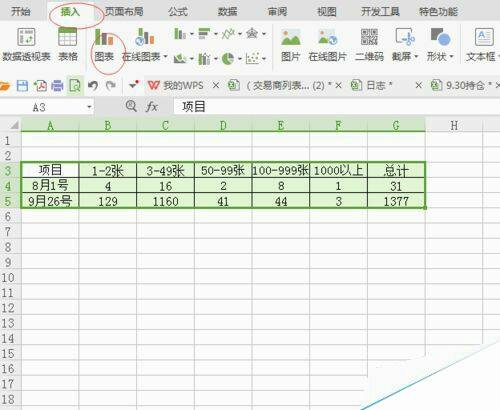Click the magnifier icon beside fx
Image resolution: width=500 pixels, height=410 pixels.
[x=131, y=106]
